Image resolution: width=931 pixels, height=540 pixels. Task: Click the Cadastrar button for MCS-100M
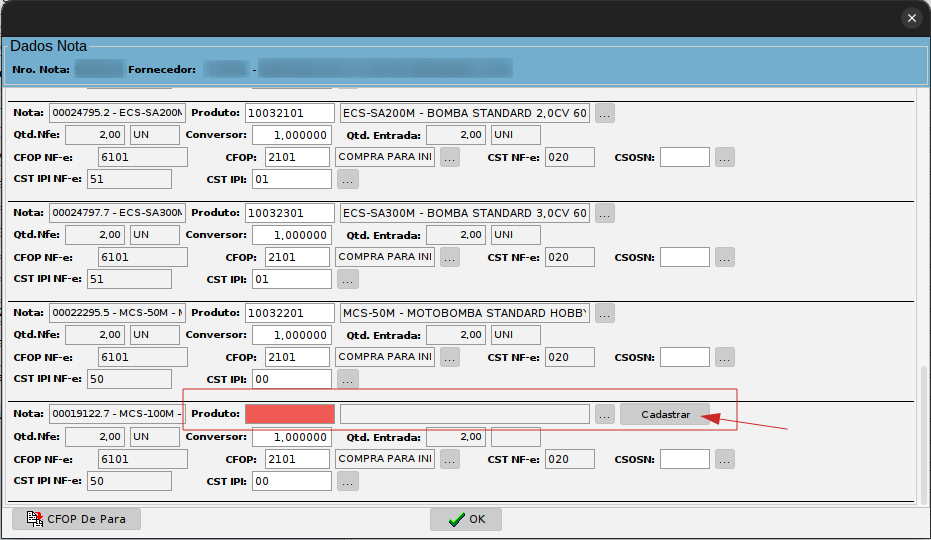[665, 414]
